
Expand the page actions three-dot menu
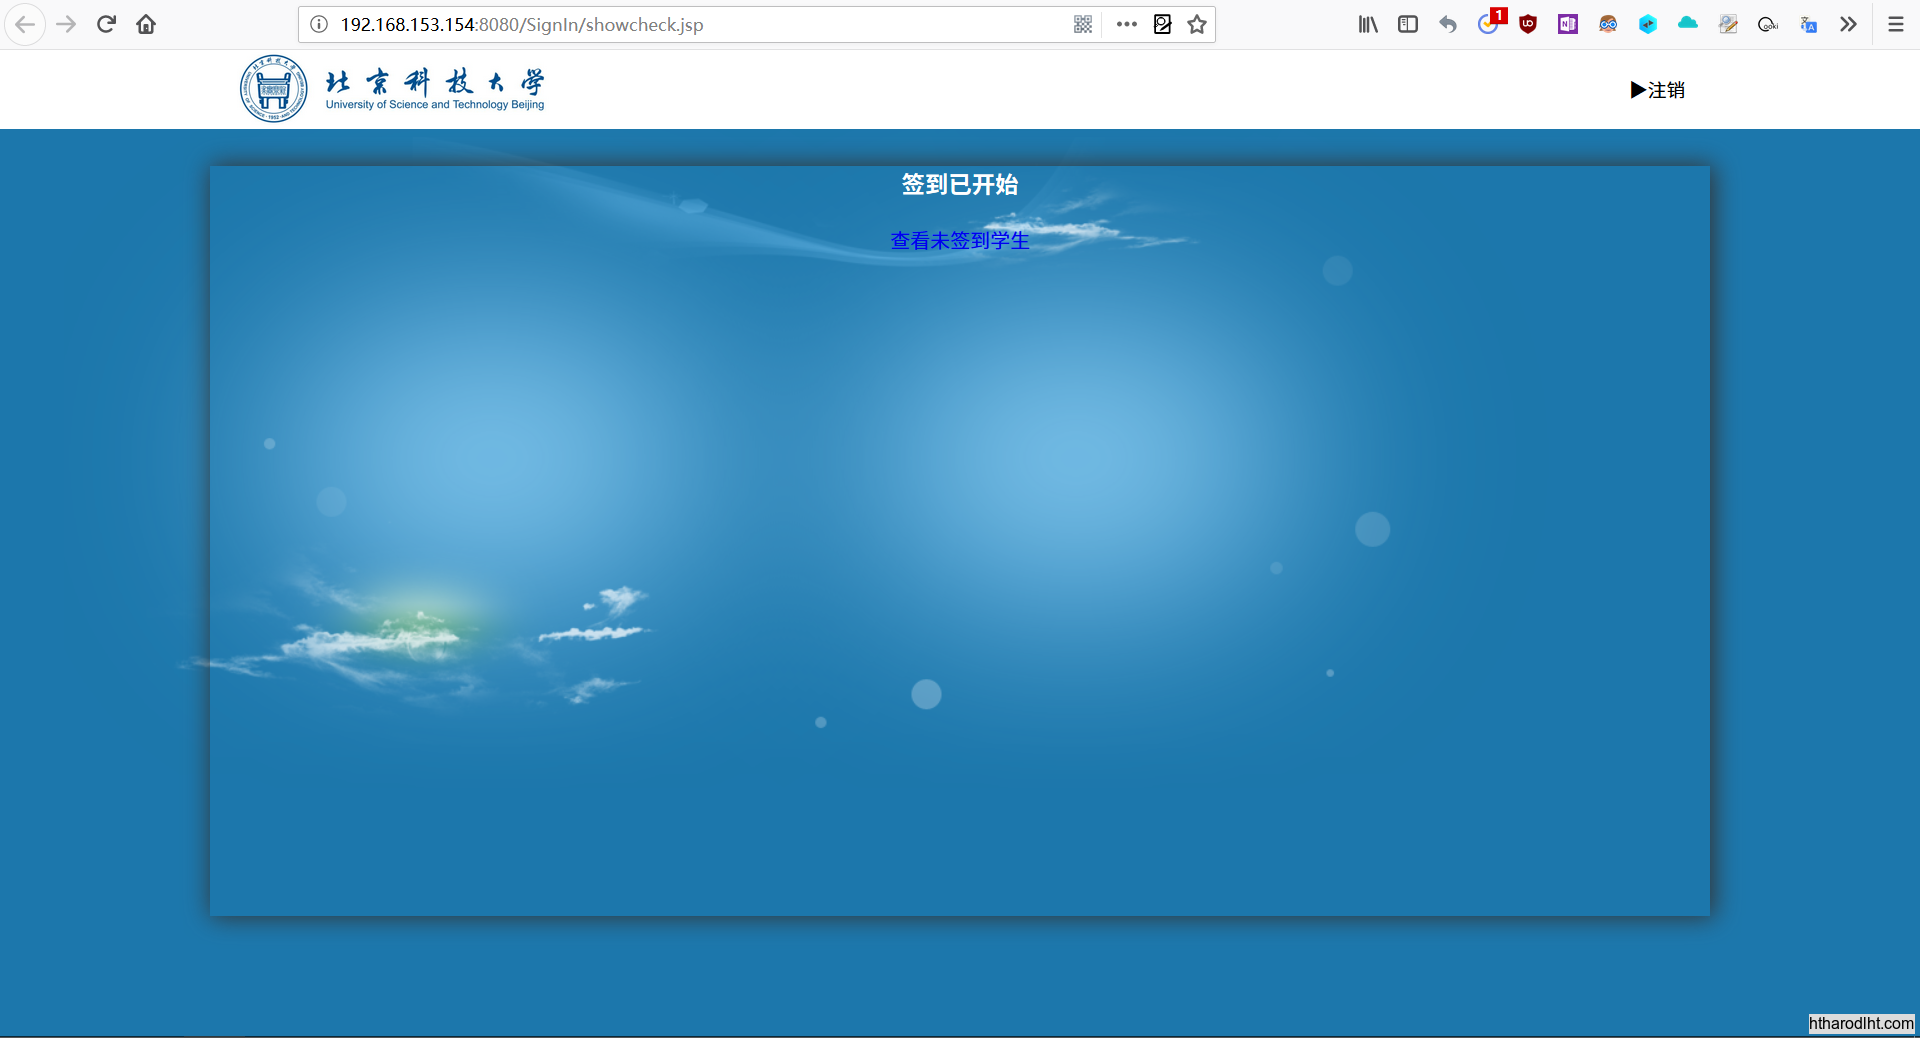point(1127,24)
